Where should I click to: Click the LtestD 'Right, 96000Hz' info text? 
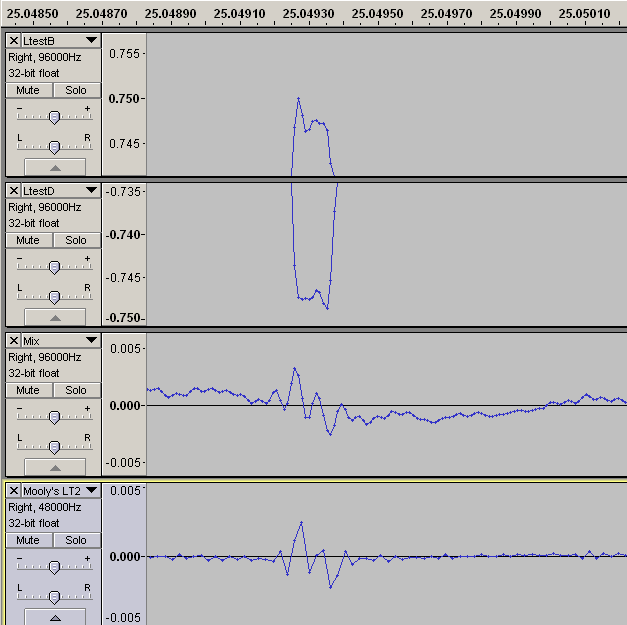pos(45,207)
